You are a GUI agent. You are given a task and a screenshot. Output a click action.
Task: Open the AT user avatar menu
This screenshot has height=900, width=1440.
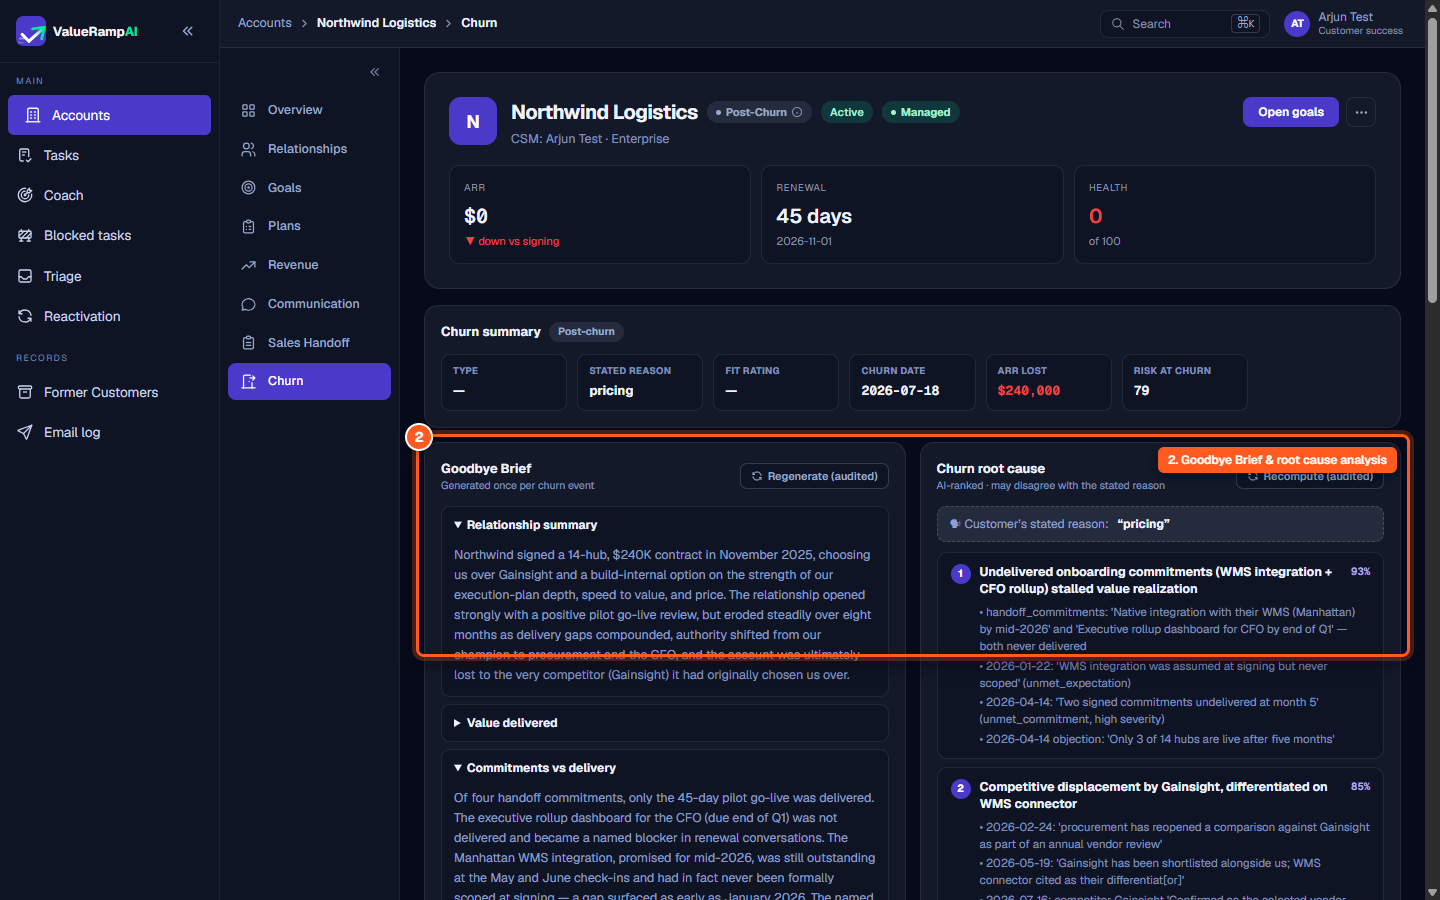1297,24
